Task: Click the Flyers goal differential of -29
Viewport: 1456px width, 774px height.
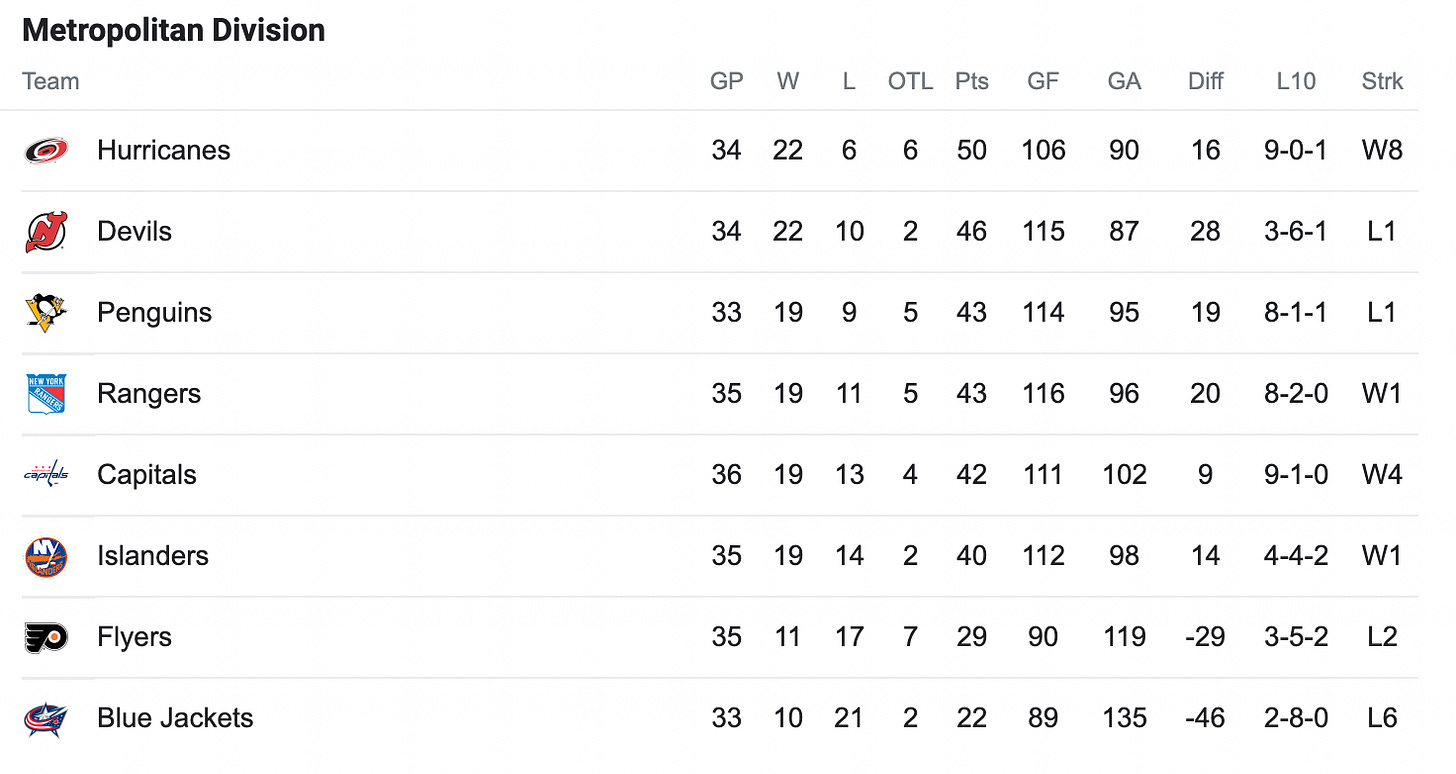Action: click(1205, 637)
